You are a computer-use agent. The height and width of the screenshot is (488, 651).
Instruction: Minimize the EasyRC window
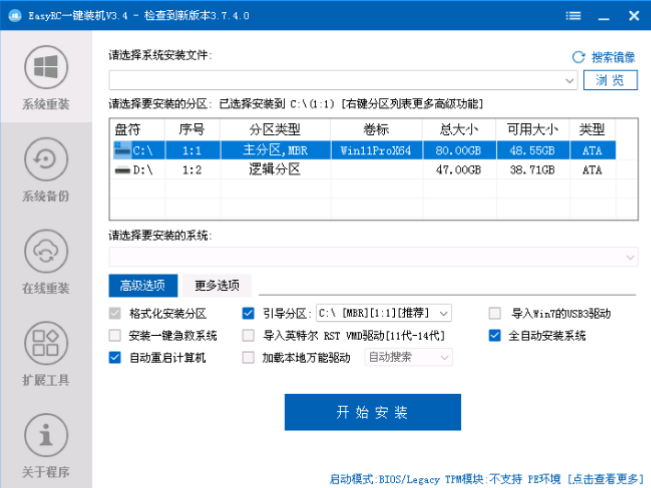pyautogui.click(x=603, y=17)
